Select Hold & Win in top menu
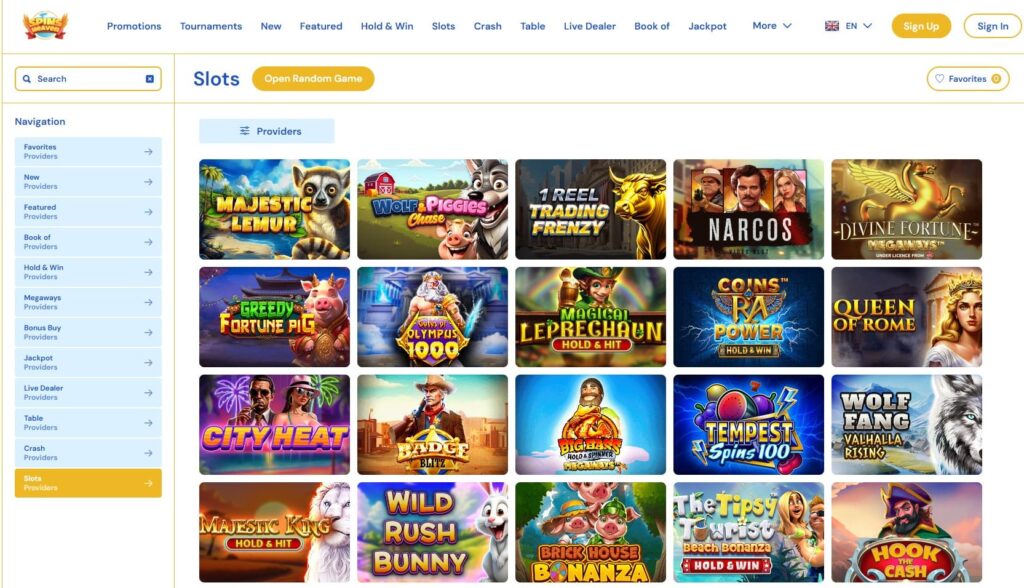 [x=387, y=26]
